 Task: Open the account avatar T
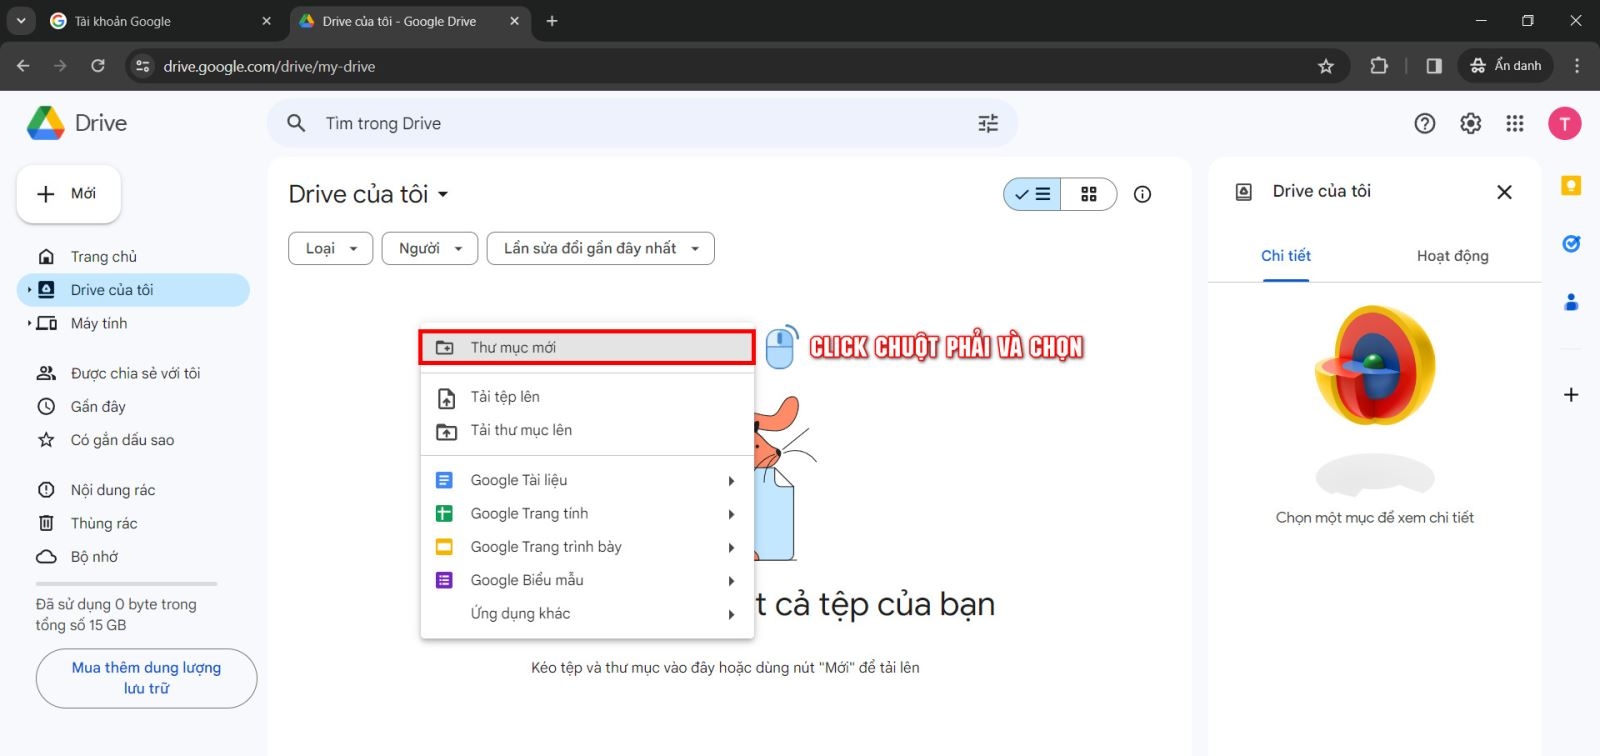pyautogui.click(x=1565, y=123)
